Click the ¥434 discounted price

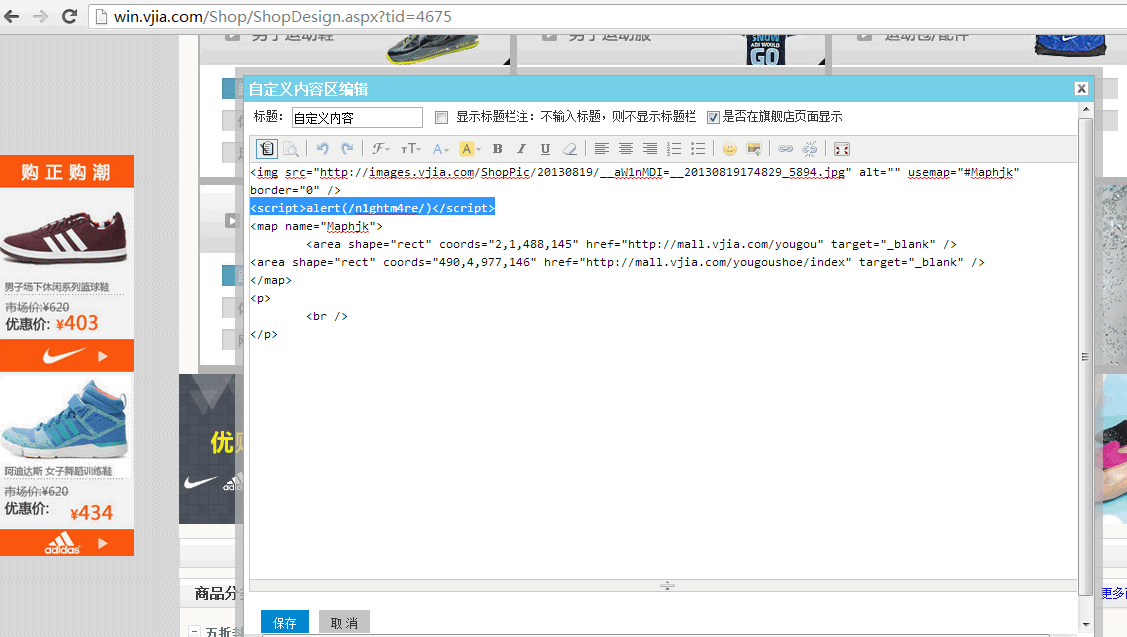pos(91,513)
